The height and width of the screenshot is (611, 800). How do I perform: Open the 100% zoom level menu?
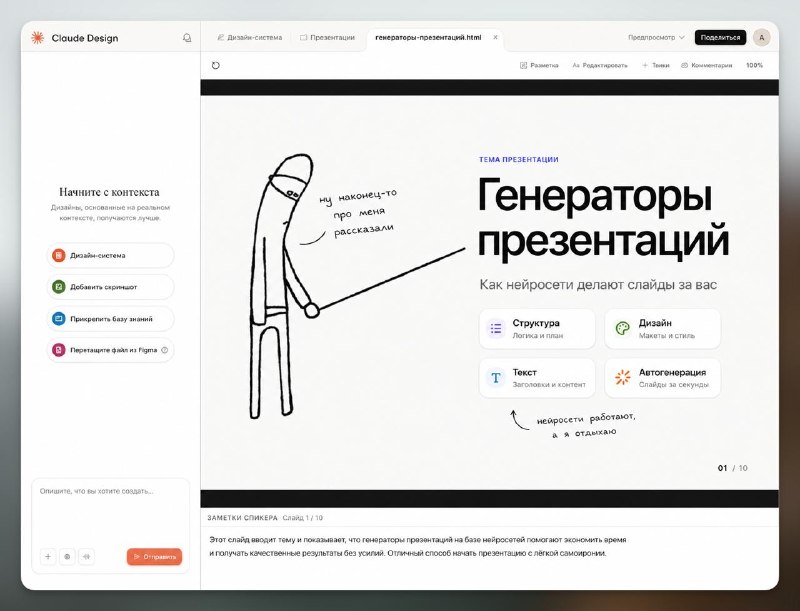point(754,65)
